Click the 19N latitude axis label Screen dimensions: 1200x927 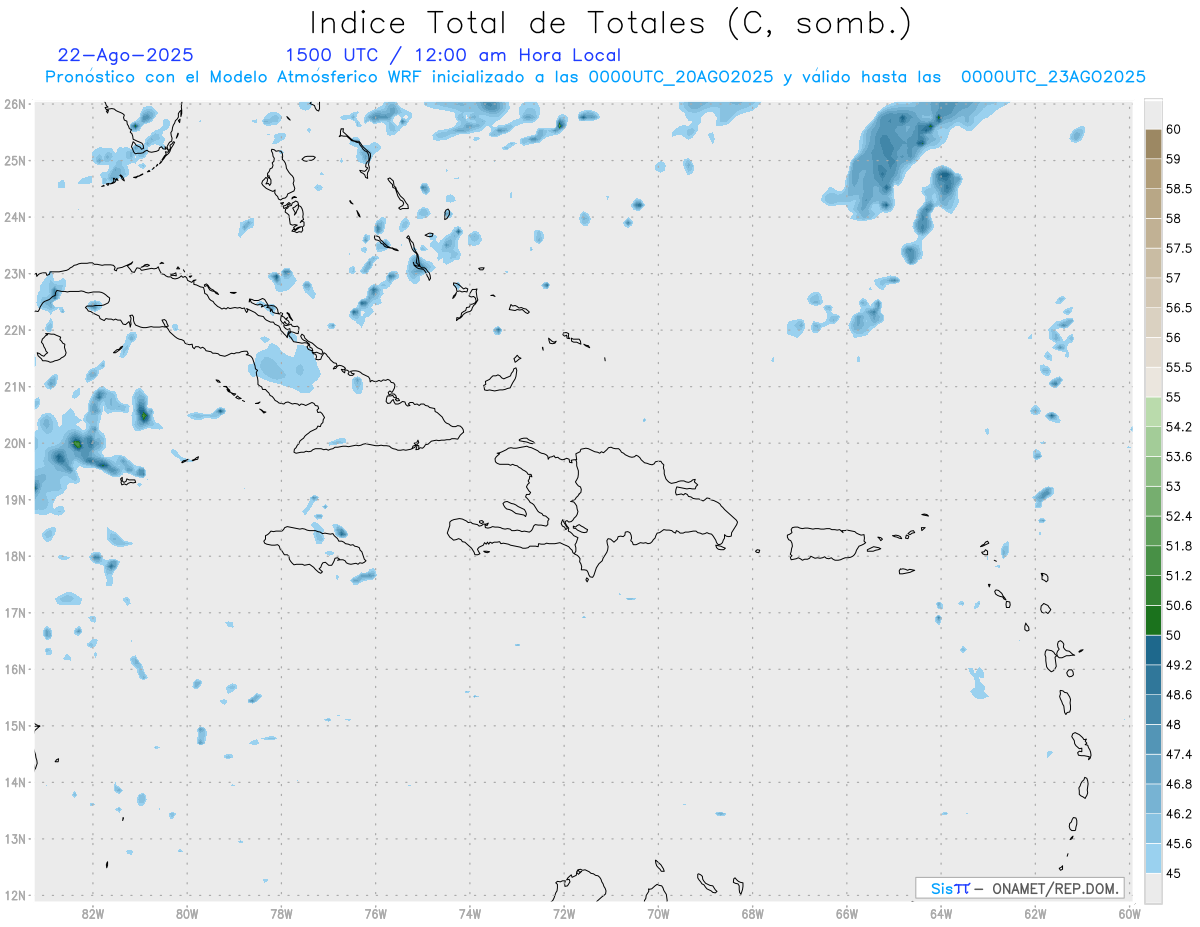click(15, 499)
